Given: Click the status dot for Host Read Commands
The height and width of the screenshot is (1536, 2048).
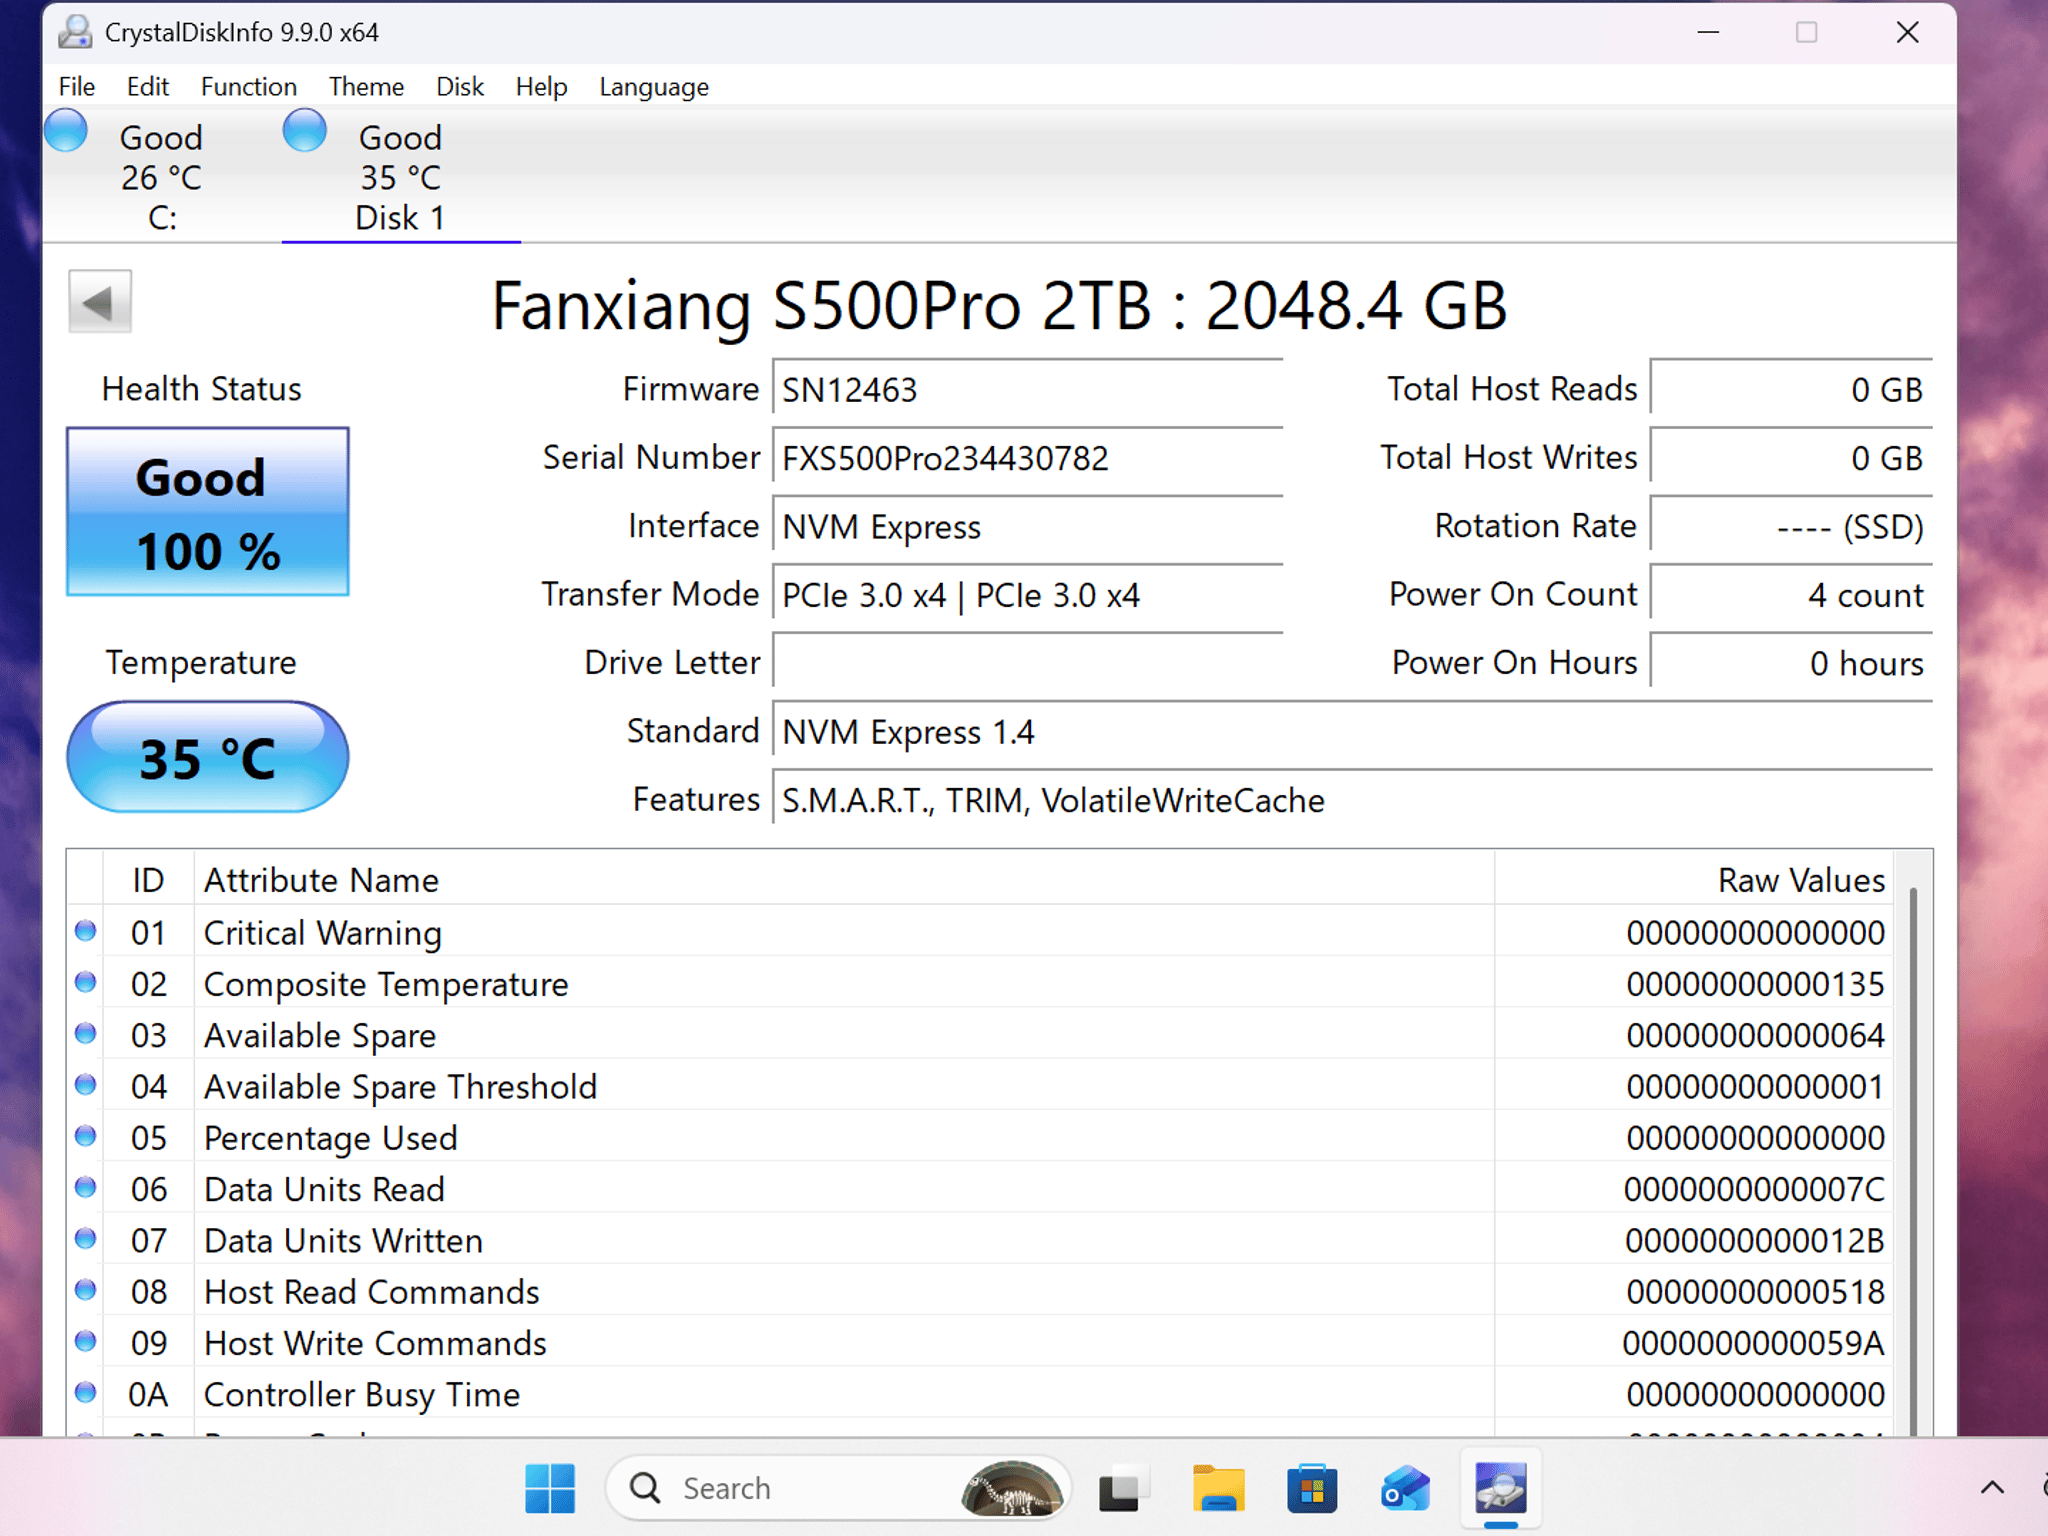Looking at the screenshot, I should point(86,1290).
